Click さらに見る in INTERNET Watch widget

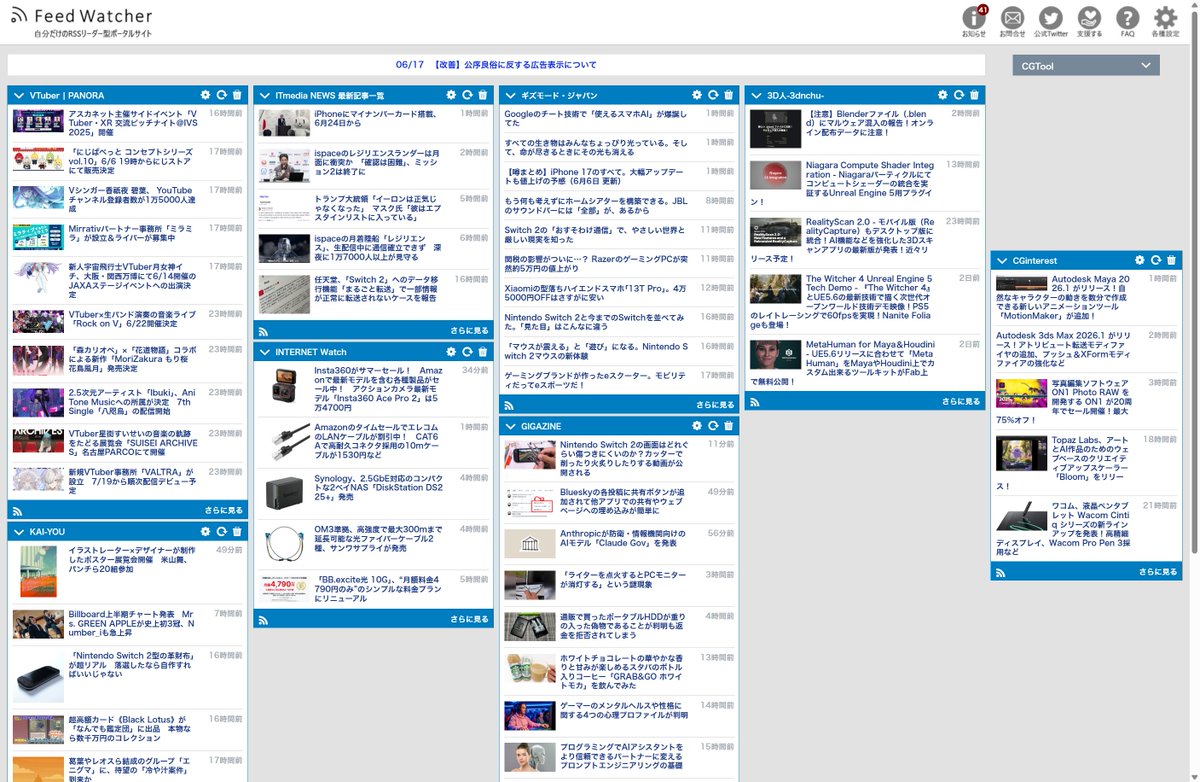click(x=469, y=619)
